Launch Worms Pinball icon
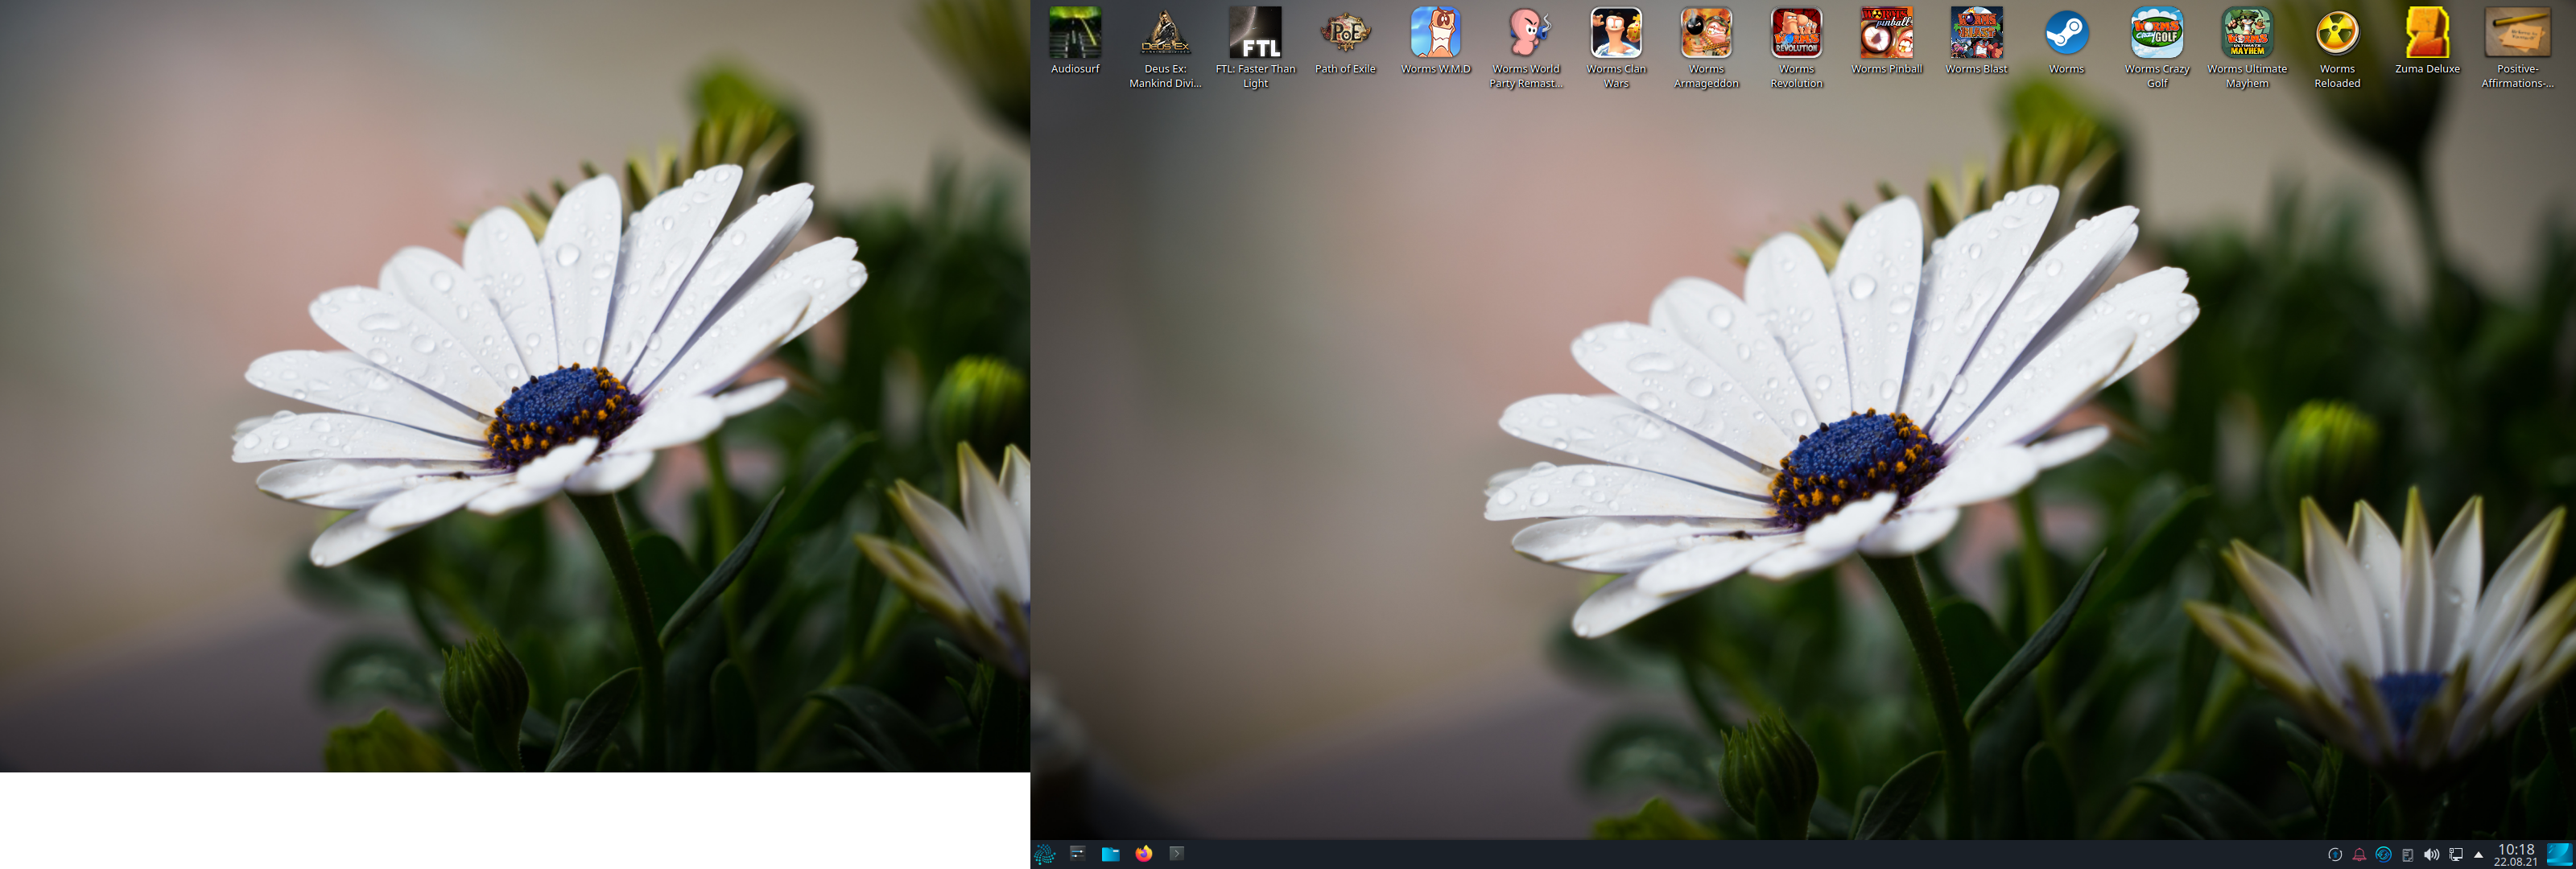 click(1886, 33)
